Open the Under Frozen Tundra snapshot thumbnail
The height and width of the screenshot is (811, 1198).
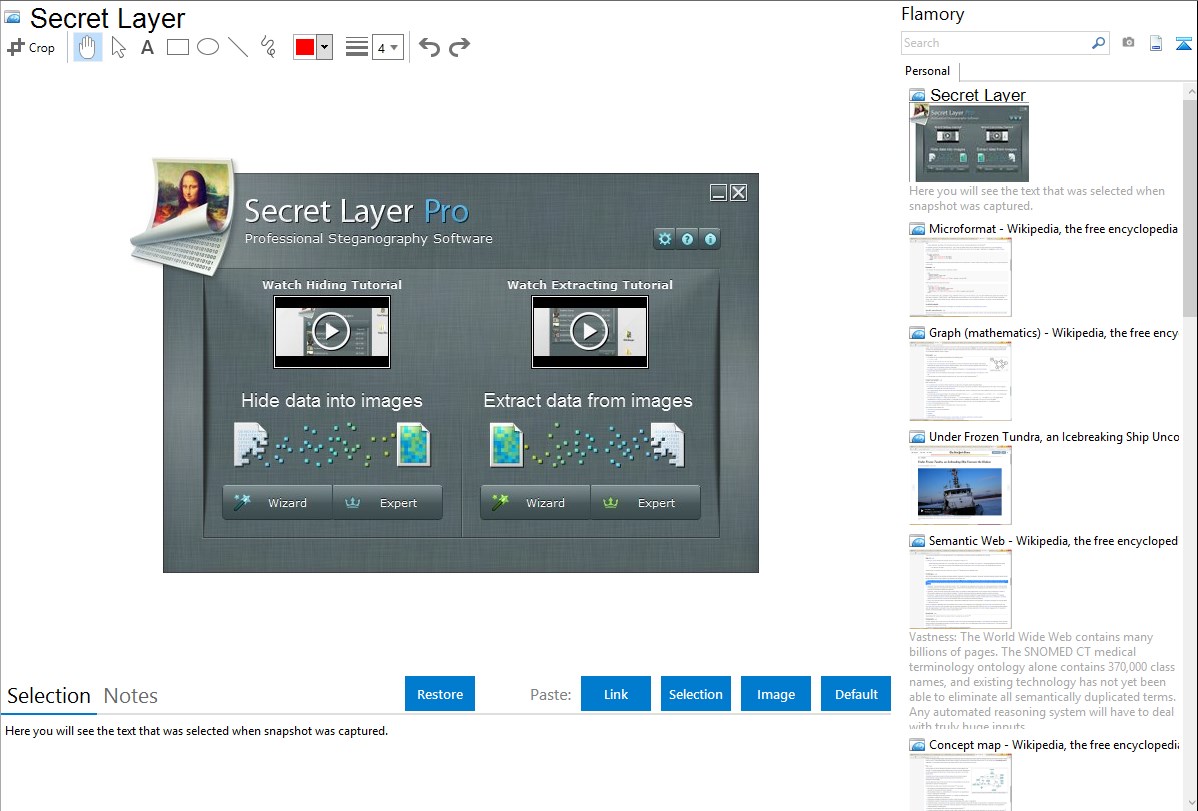click(960, 485)
